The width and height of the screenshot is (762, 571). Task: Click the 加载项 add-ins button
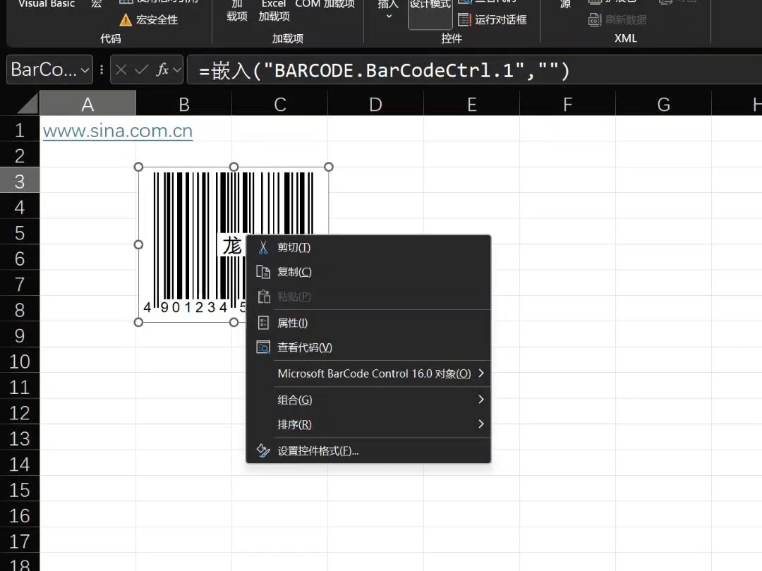237,11
